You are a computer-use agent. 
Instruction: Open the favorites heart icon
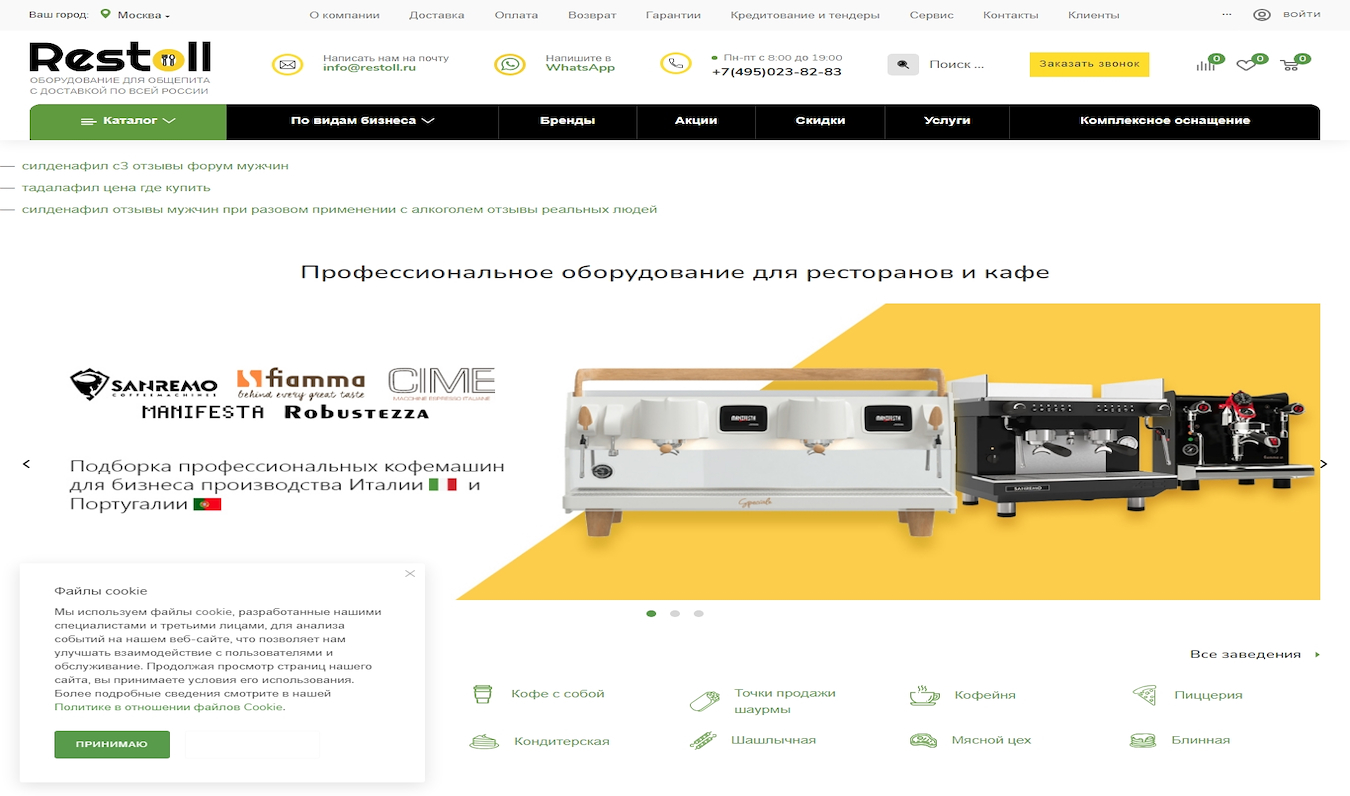coord(1246,65)
